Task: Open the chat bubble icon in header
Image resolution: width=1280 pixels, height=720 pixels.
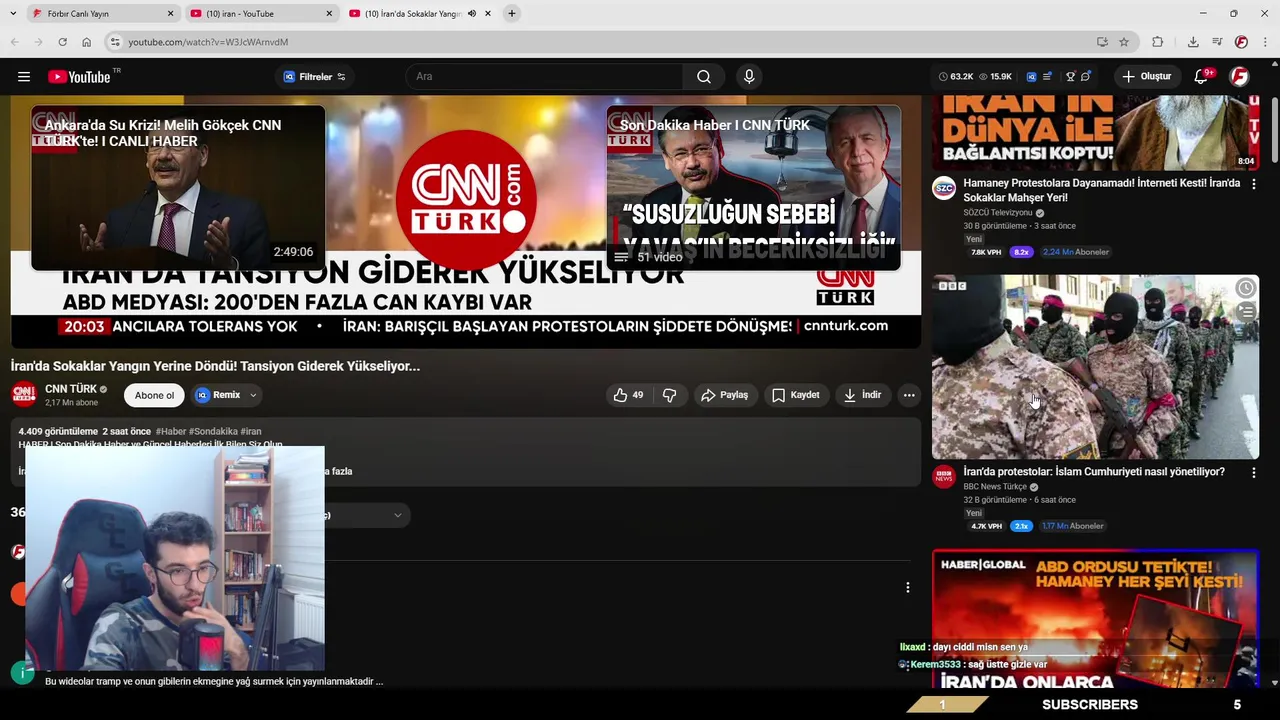Action: (1086, 77)
